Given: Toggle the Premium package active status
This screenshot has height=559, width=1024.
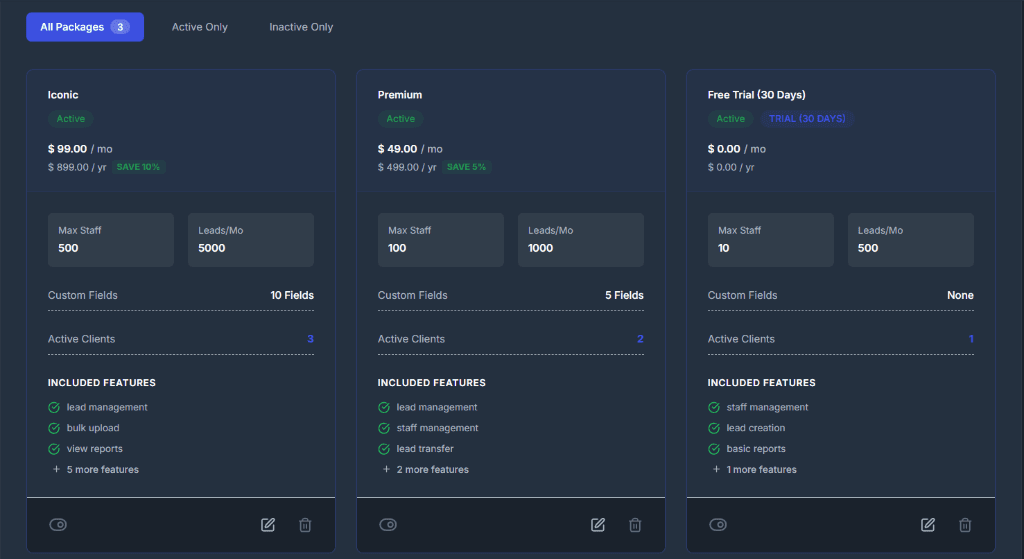Looking at the screenshot, I should point(388,524).
